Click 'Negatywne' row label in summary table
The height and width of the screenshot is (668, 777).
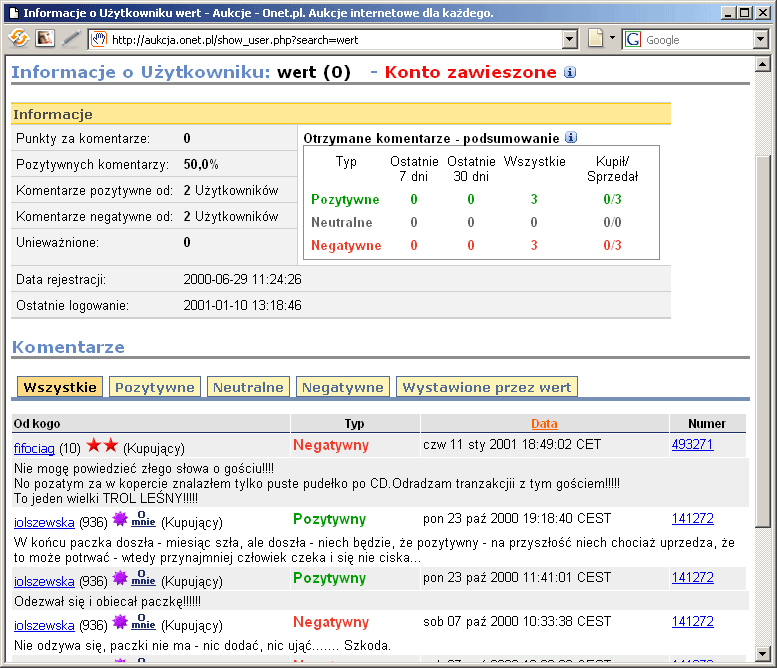346,245
